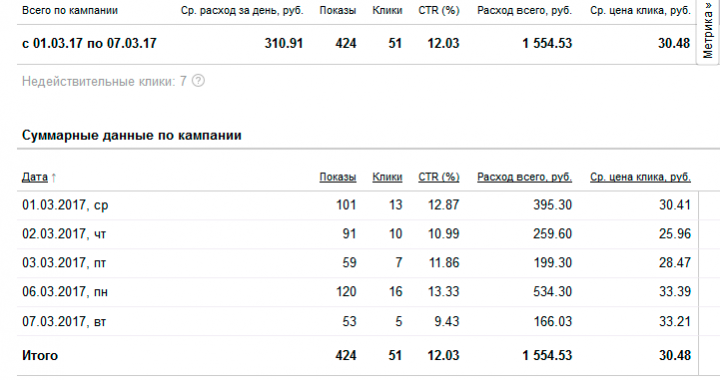Select the 06.03.2017, пн row
Screen dimensions: 720x380
358,292
